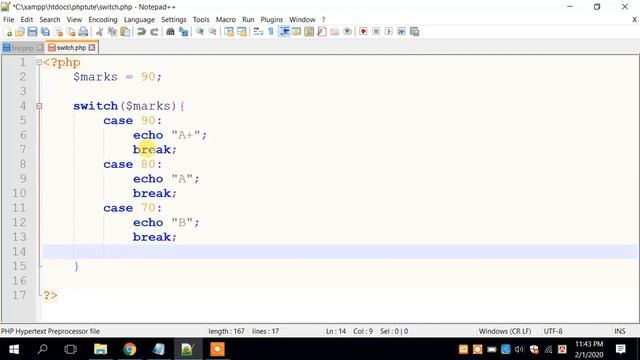Open the Tools menu
This screenshot has height=360, width=640.
point(201,20)
